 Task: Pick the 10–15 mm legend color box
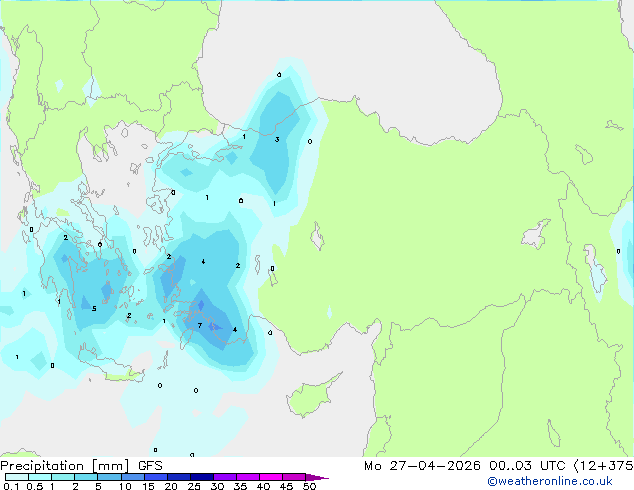tap(132, 477)
